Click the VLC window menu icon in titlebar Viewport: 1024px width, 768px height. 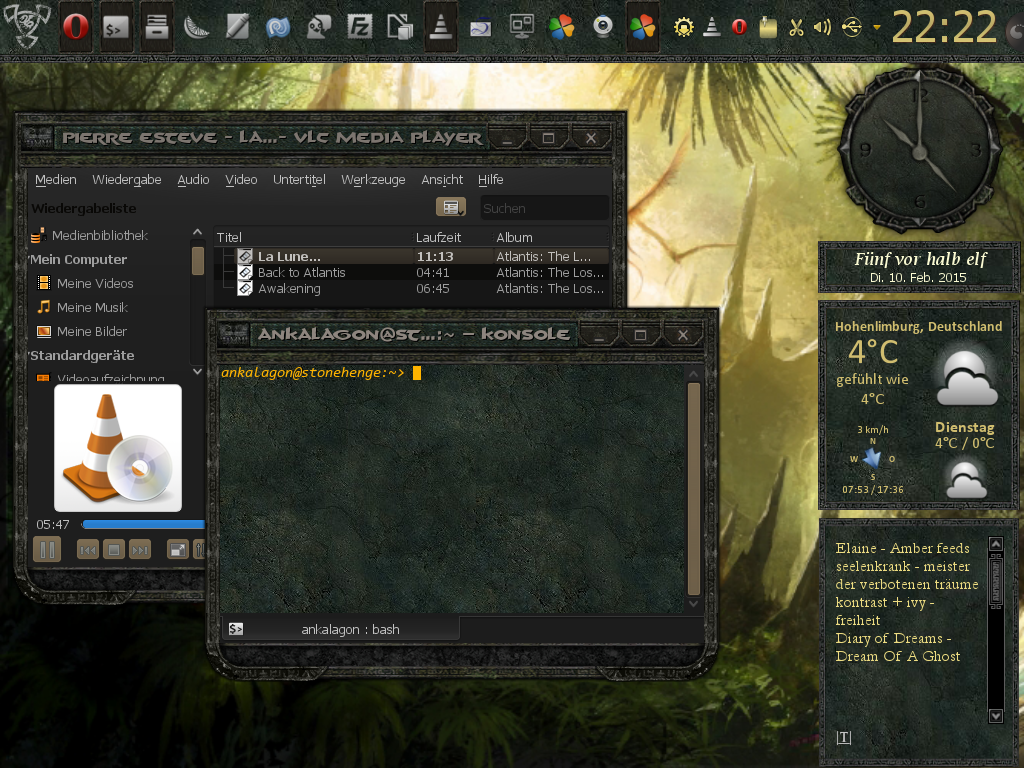pyautogui.click(x=37, y=138)
